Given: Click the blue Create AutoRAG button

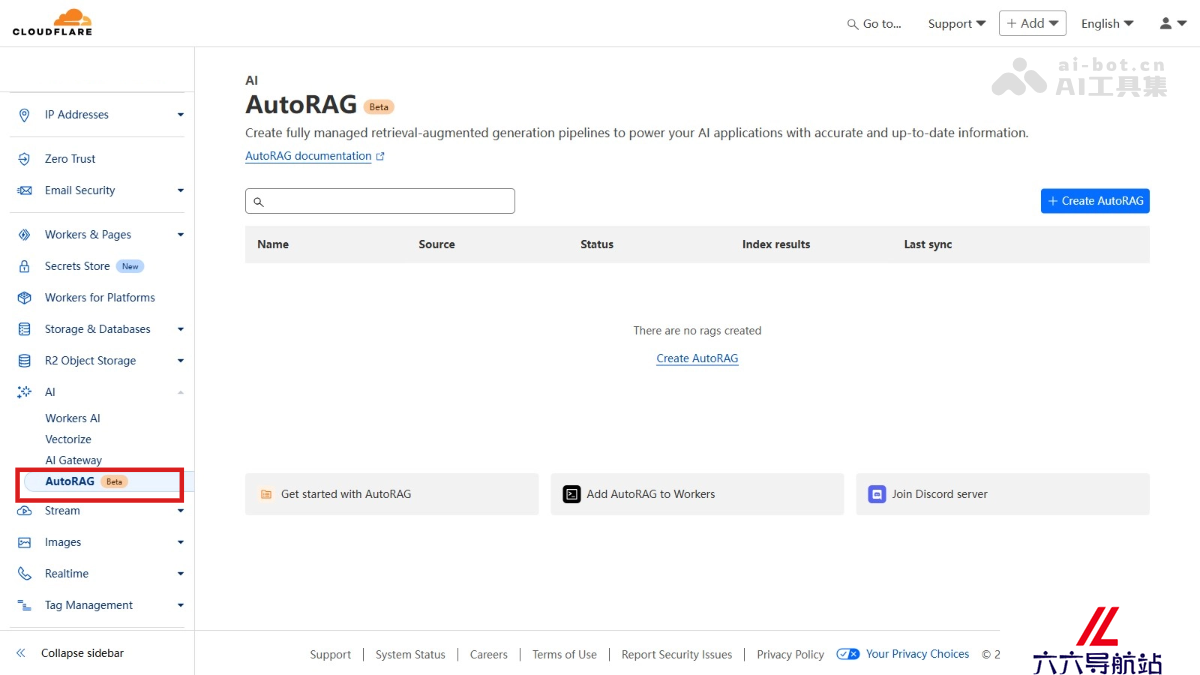Looking at the screenshot, I should click(x=1095, y=201).
